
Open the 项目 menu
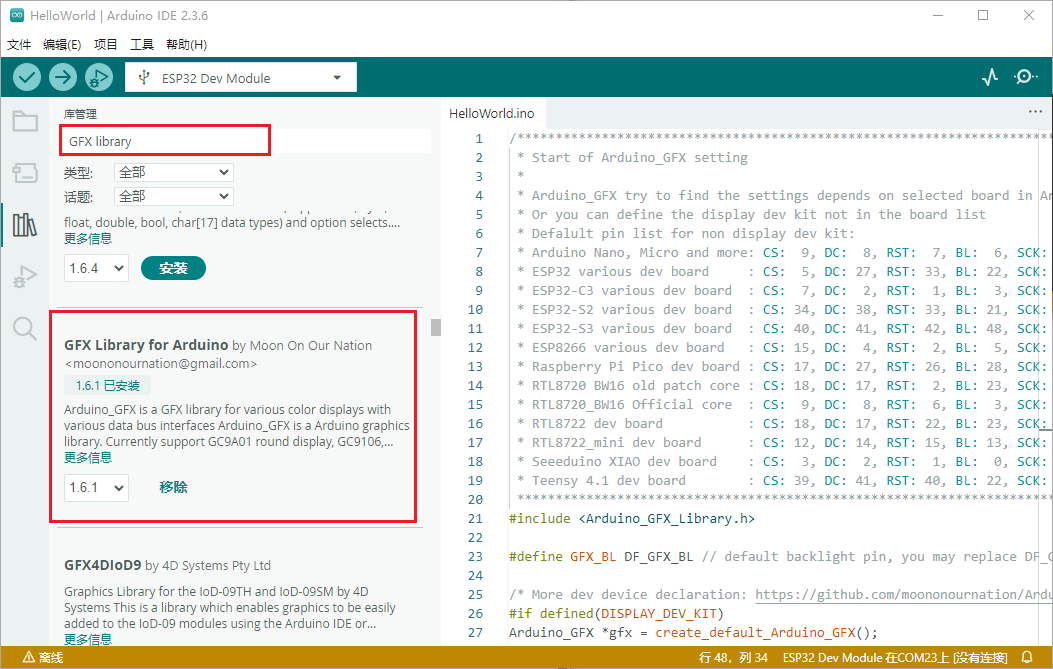(105, 44)
